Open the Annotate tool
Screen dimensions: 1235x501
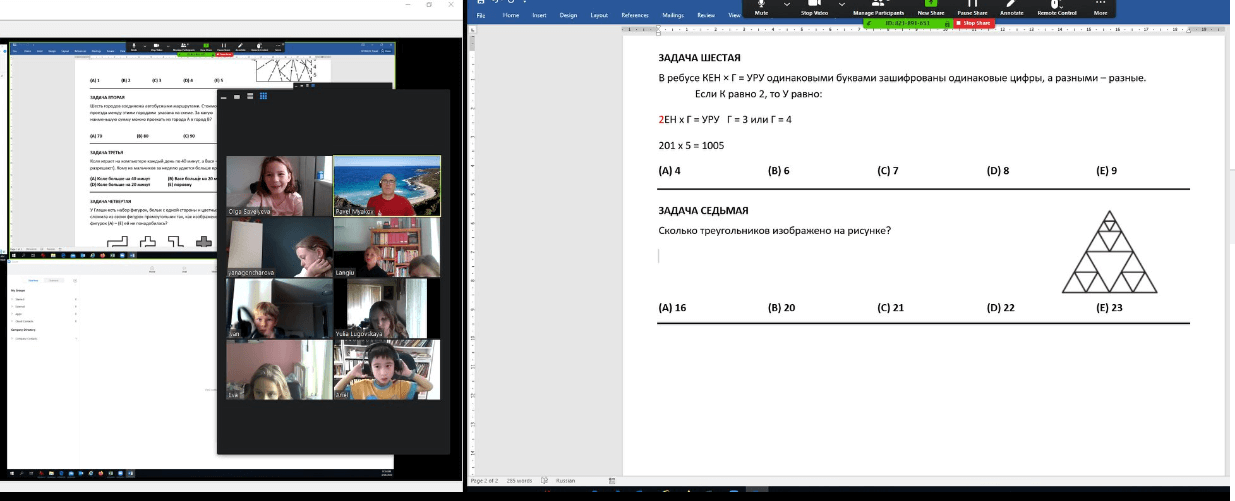tap(1011, 7)
